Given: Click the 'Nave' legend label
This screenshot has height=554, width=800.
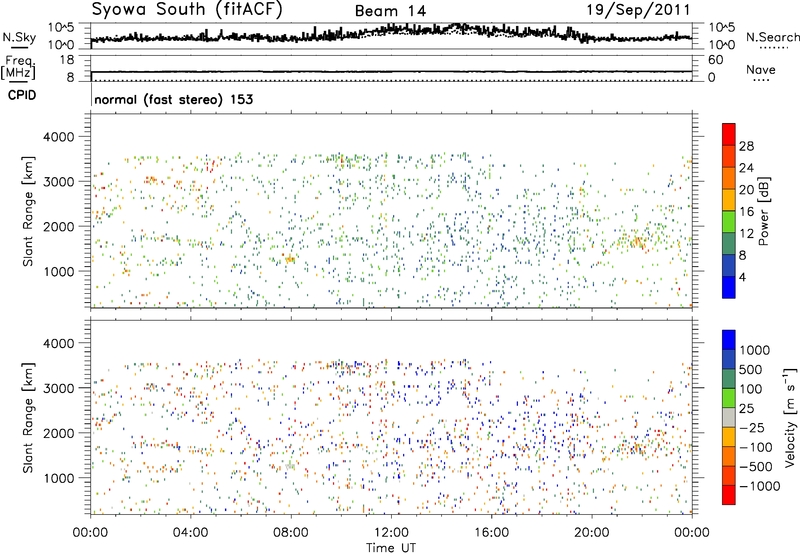Looking at the screenshot, I should coord(761,69).
